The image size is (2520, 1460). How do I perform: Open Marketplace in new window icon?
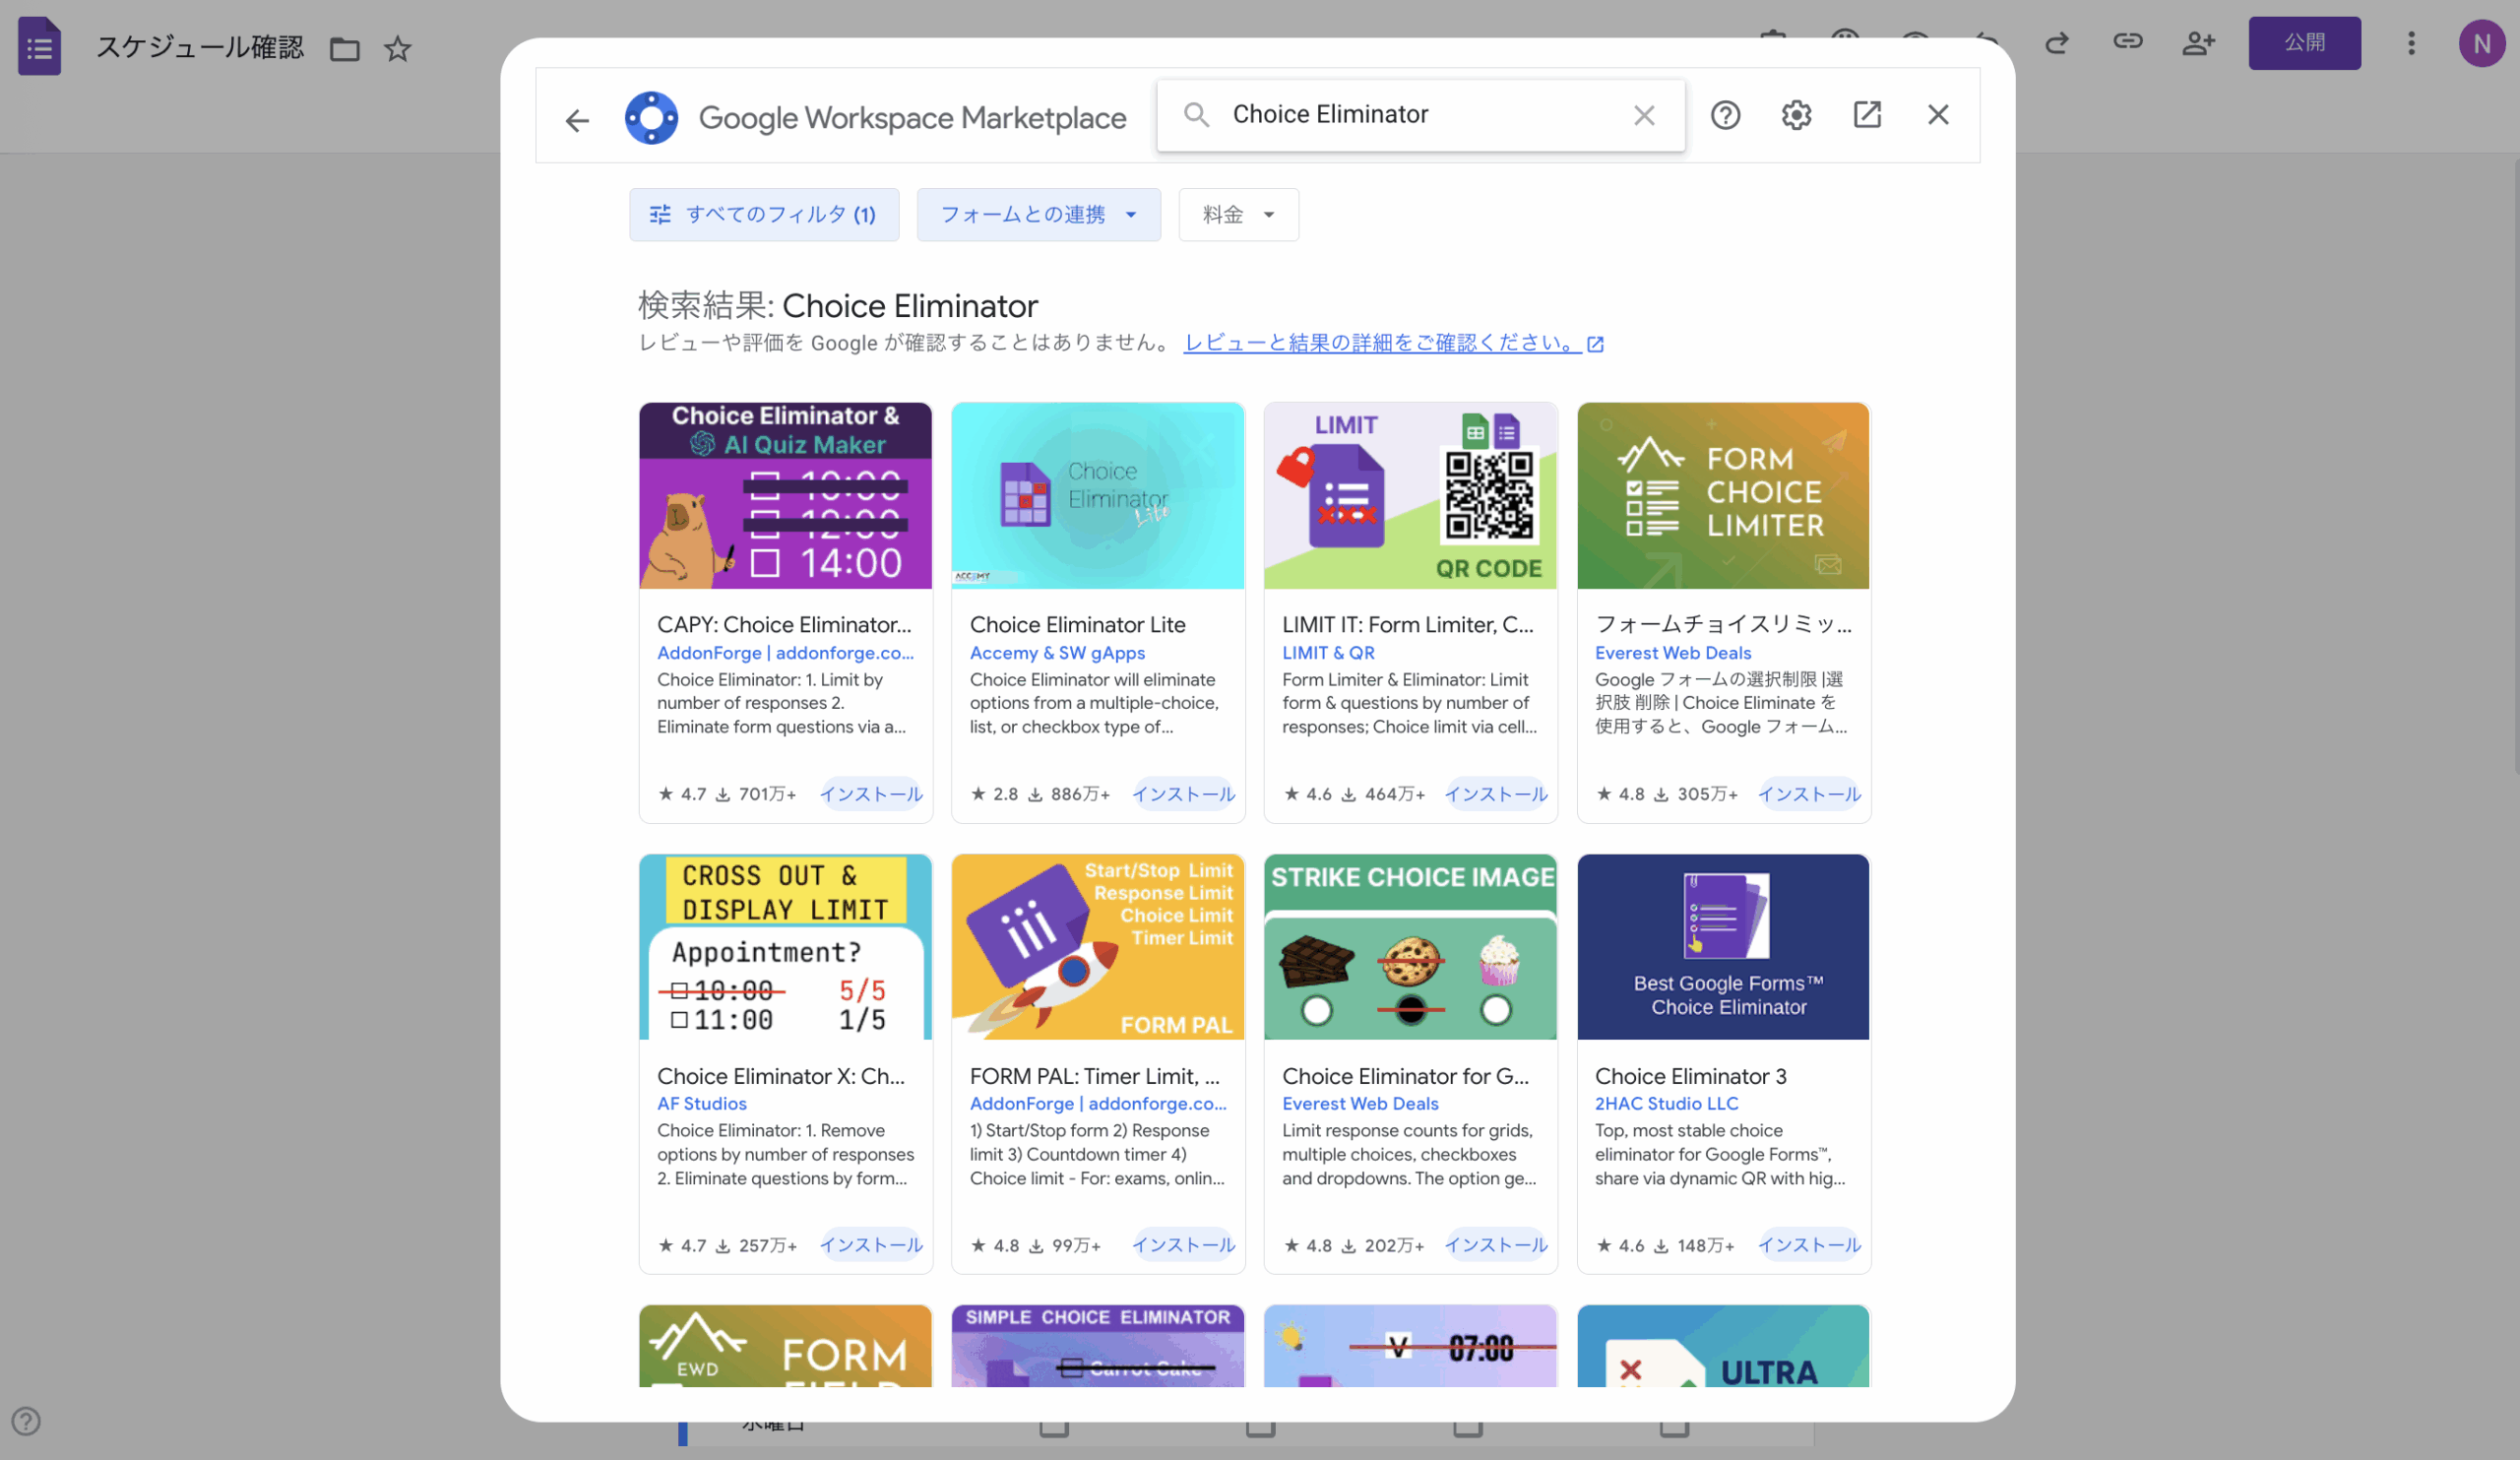coord(1867,115)
